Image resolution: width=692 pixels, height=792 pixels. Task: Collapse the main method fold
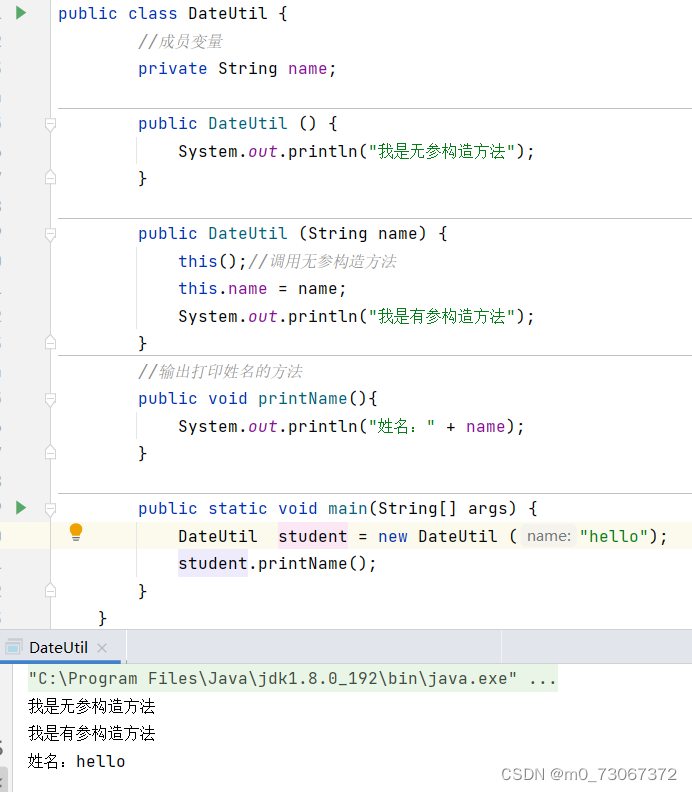50,509
